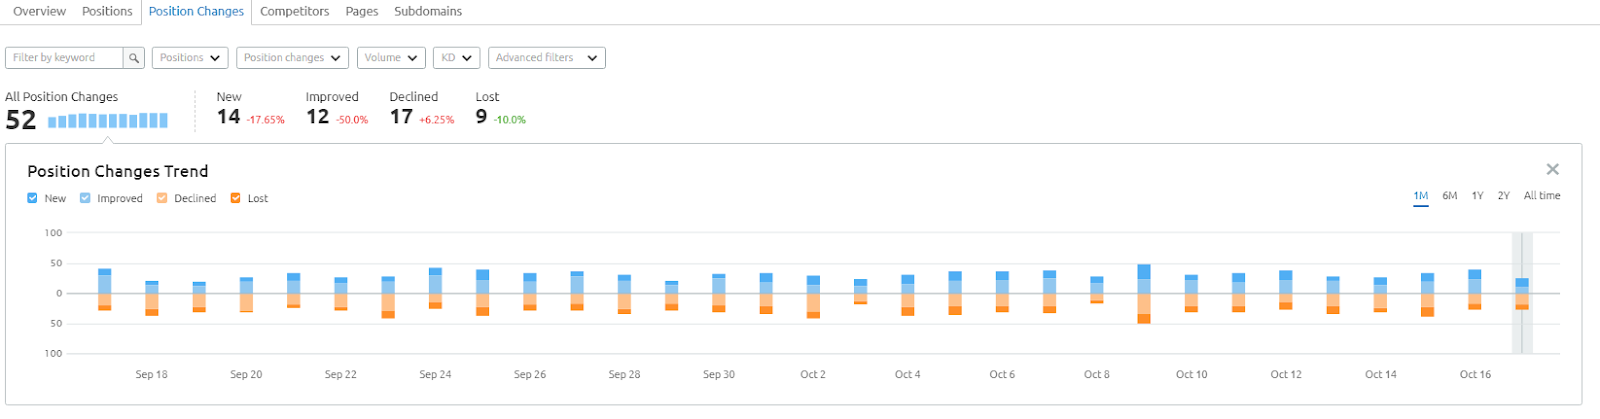Select the 1Y time range

click(1477, 196)
